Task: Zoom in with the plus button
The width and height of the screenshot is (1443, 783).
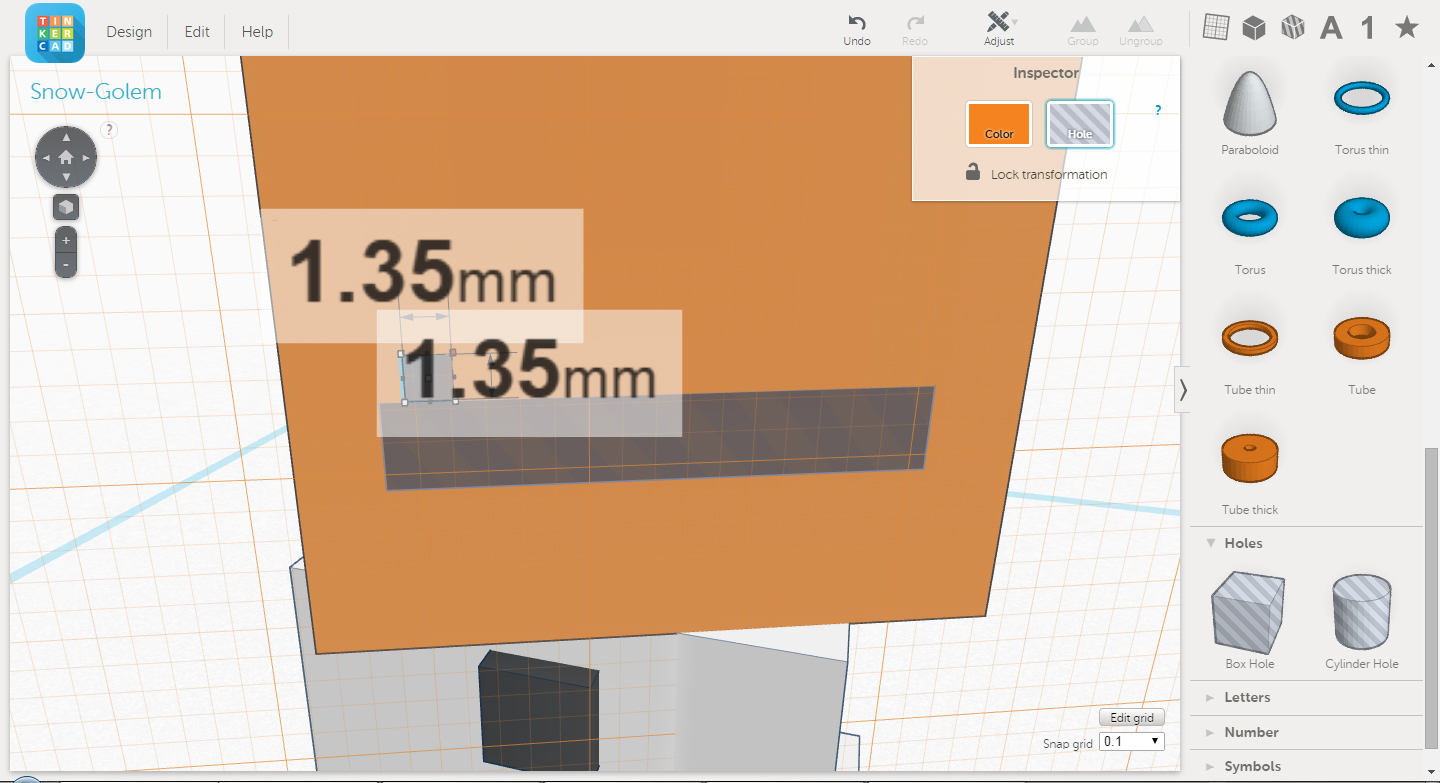Action: (66, 241)
